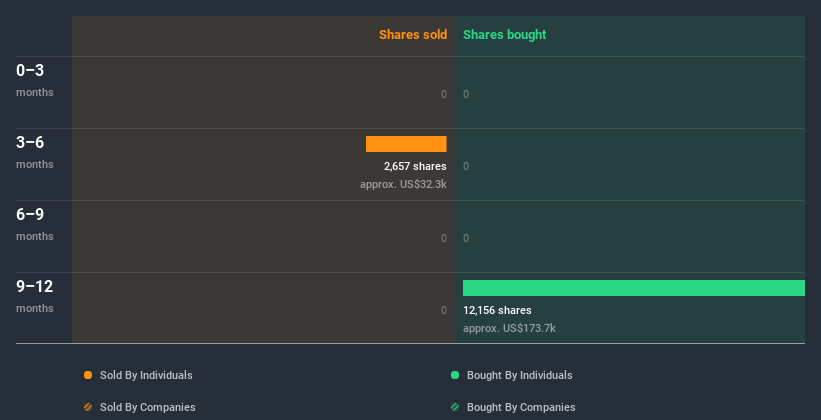Screen dimensions: 821x420
Task: Click the Shares sold column header
Action: [x=413, y=35]
